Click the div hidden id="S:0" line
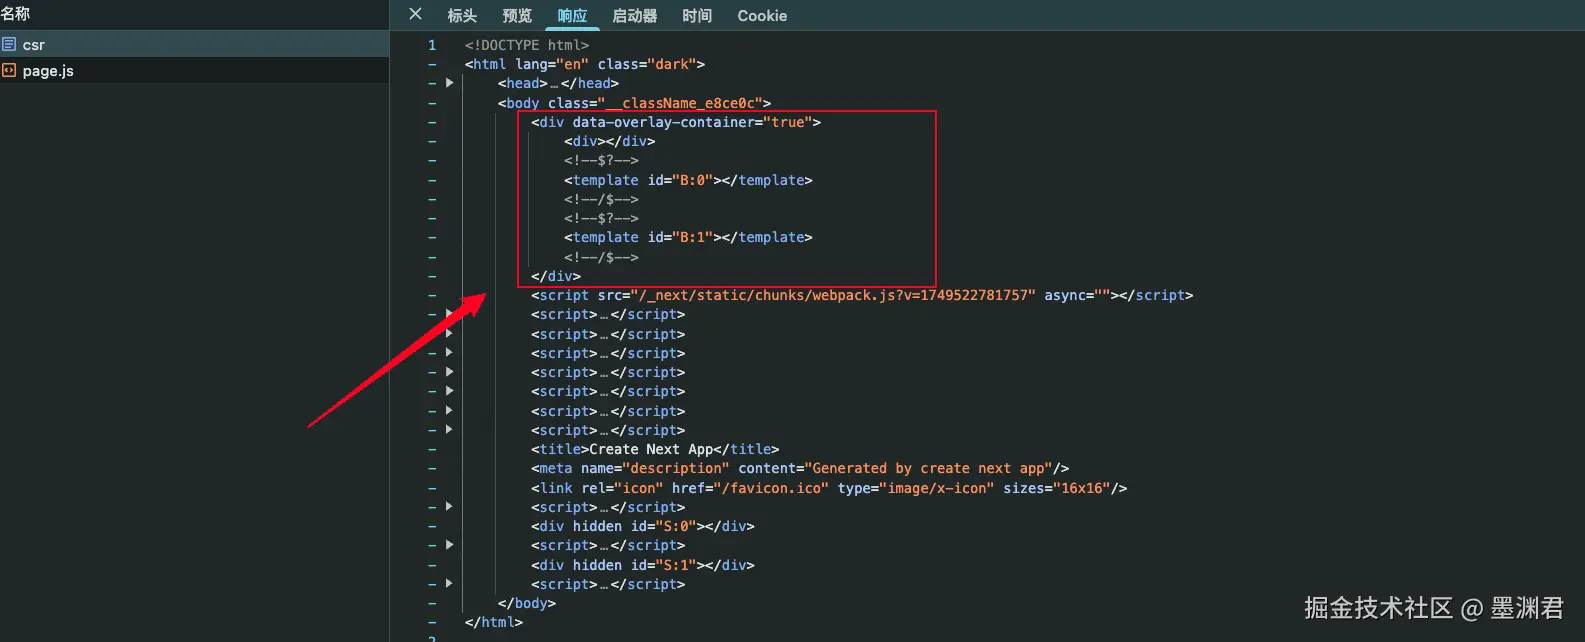1585x642 pixels. [643, 526]
